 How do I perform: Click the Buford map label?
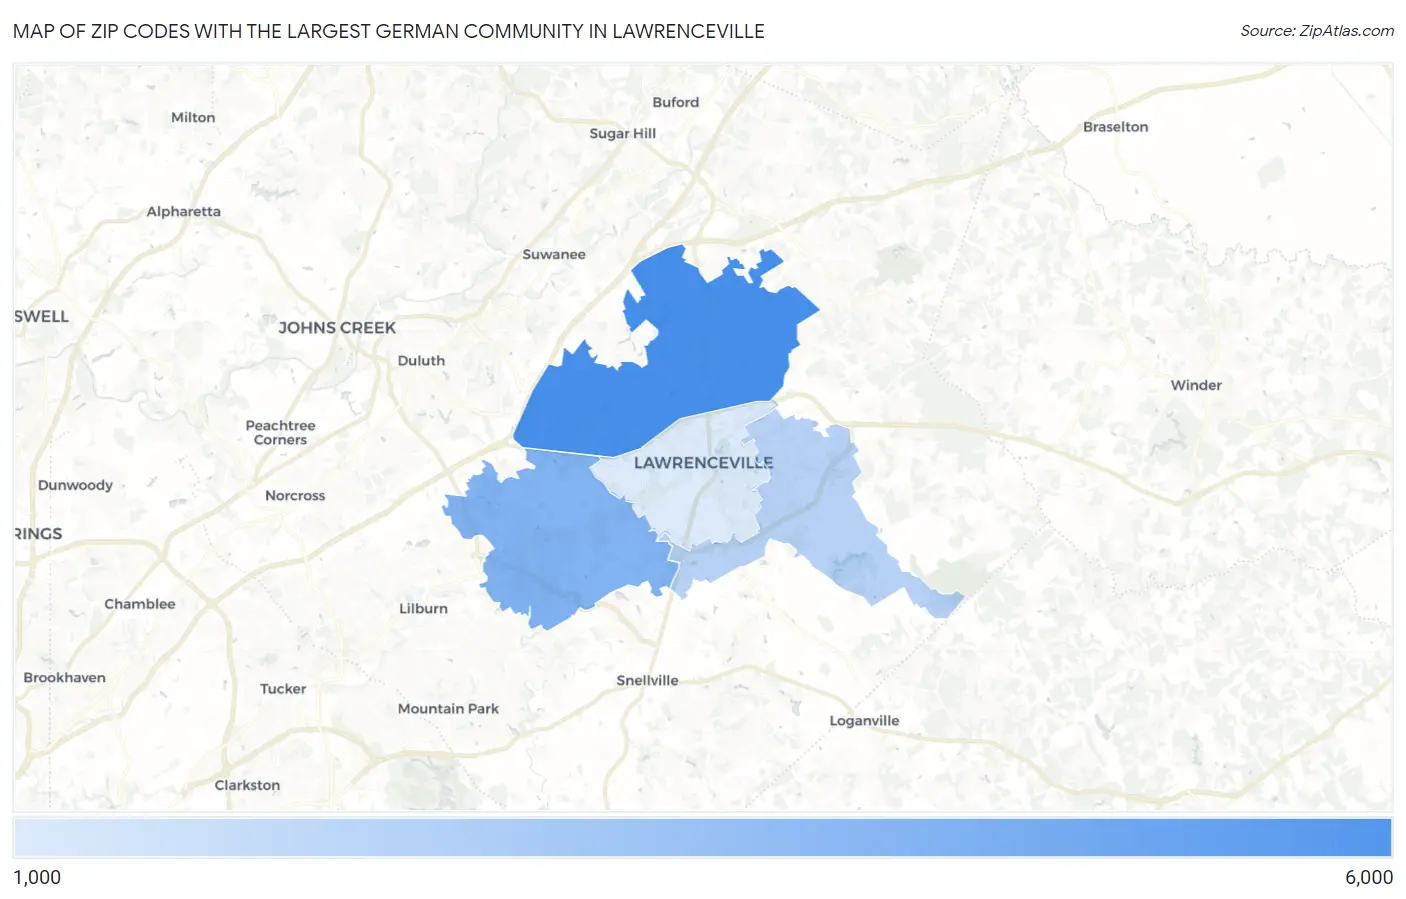tap(676, 102)
